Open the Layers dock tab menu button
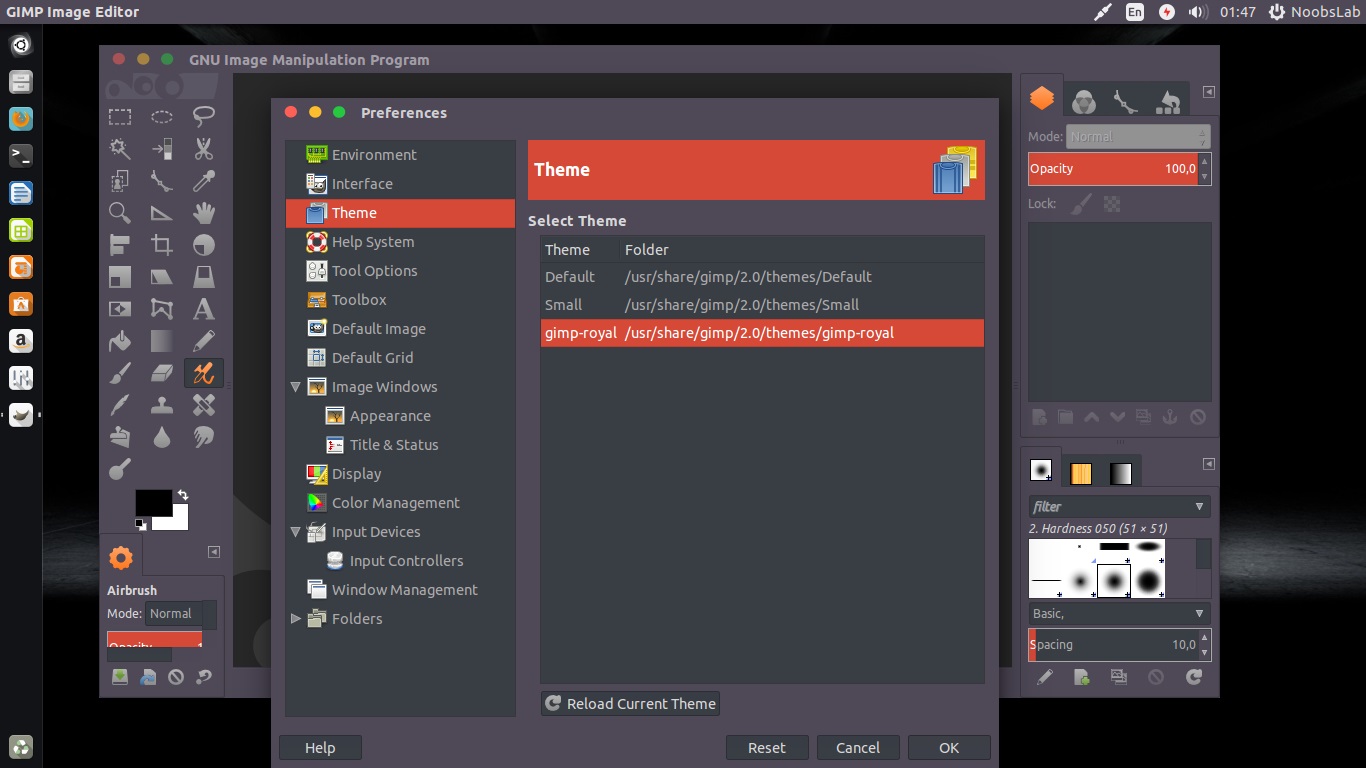The image size is (1366, 768). coord(1208,92)
